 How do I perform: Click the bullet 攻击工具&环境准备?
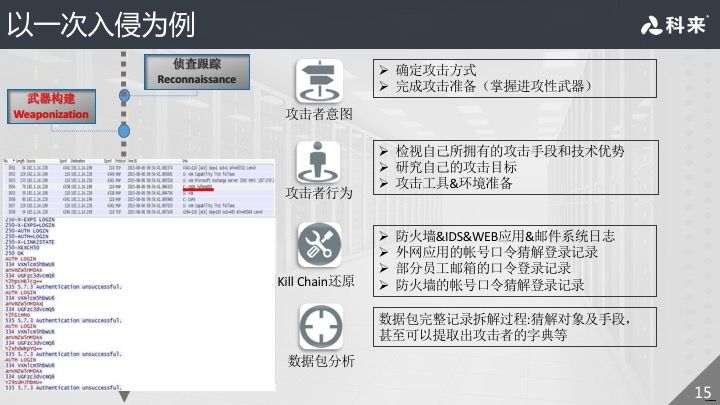[x=454, y=183]
